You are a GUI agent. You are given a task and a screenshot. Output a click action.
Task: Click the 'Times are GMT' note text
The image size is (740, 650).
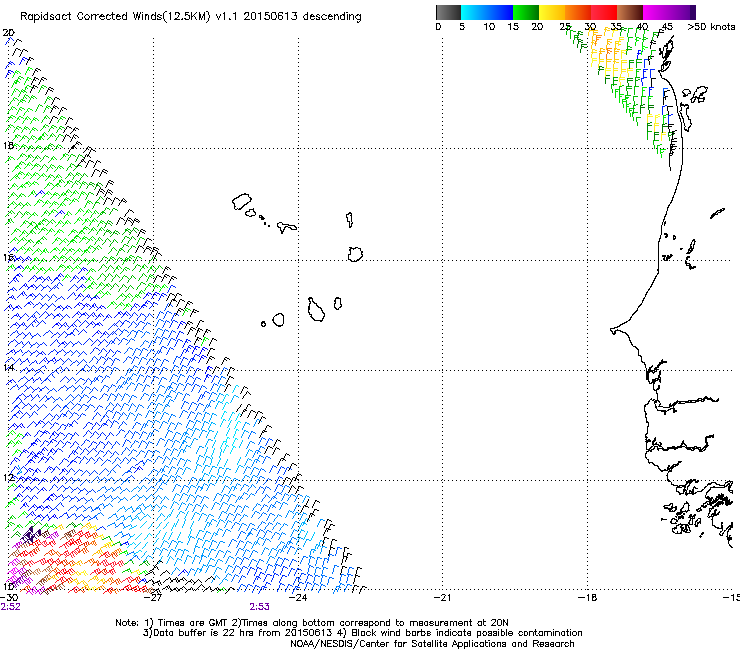pos(192,623)
